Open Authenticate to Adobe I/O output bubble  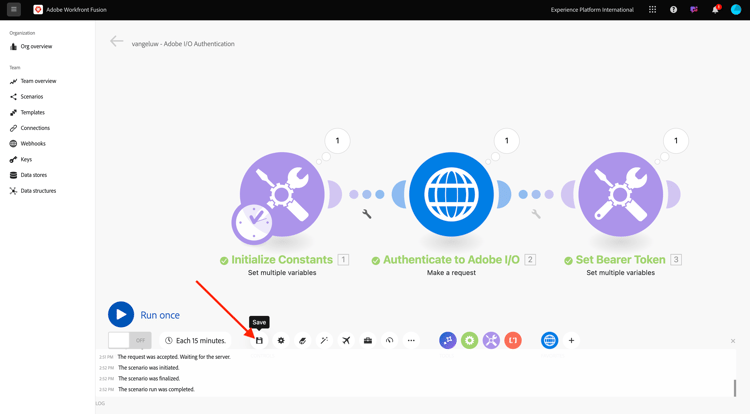507,141
